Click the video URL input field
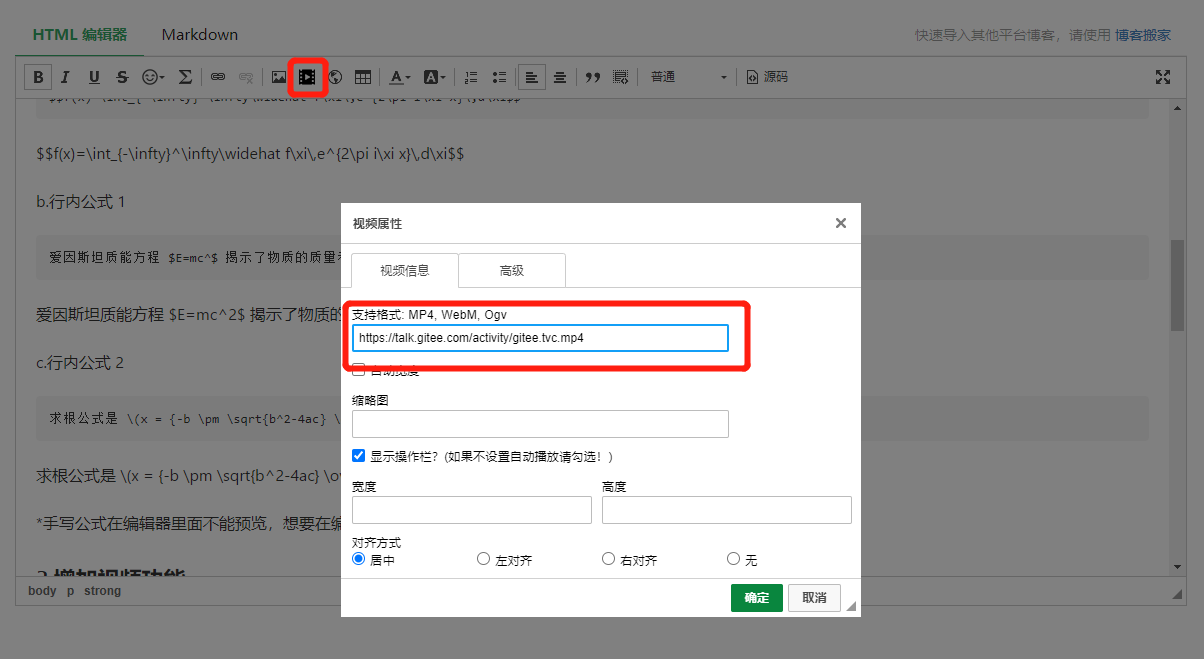Image resolution: width=1204 pixels, height=659 pixels. coord(540,338)
